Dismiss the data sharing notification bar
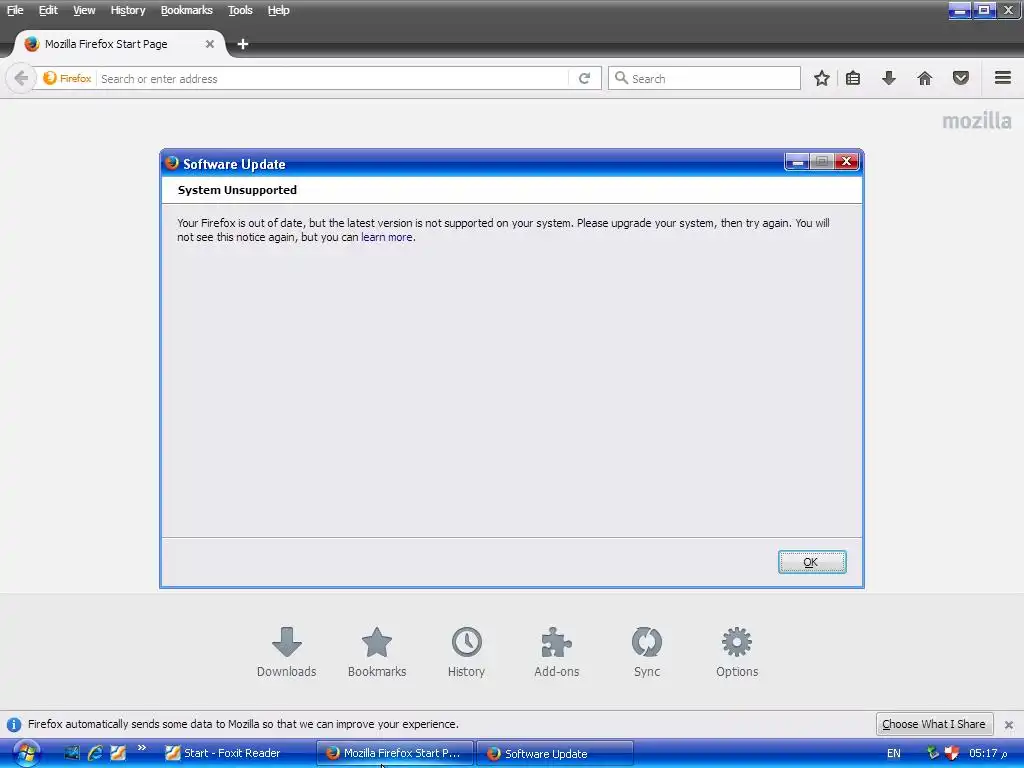1024x768 pixels. pyautogui.click(x=1008, y=725)
